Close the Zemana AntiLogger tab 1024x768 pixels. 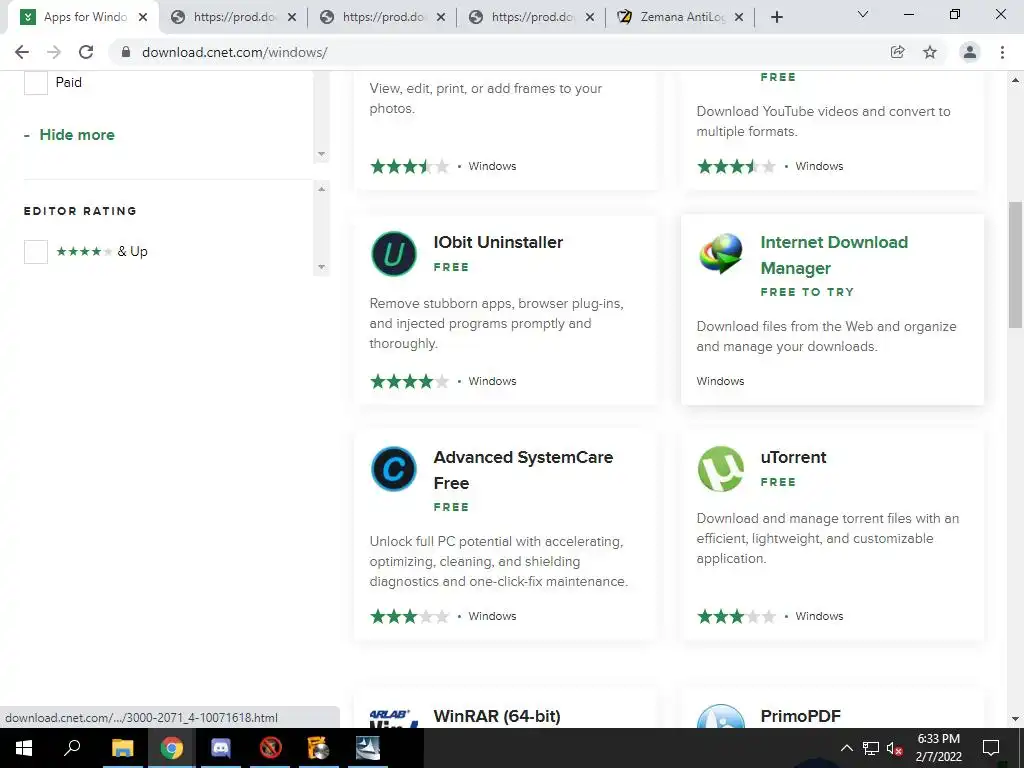(x=739, y=18)
